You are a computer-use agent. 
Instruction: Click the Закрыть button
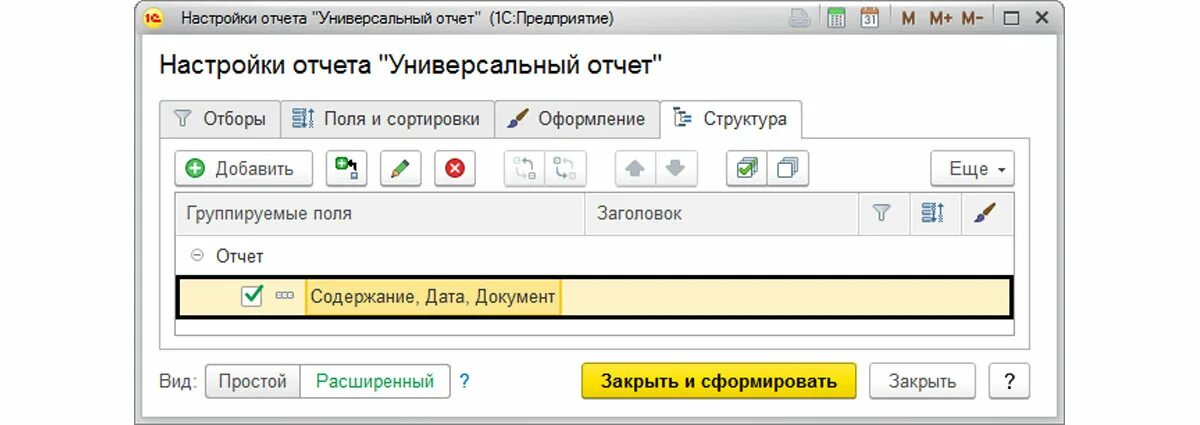pyautogui.click(x=922, y=381)
